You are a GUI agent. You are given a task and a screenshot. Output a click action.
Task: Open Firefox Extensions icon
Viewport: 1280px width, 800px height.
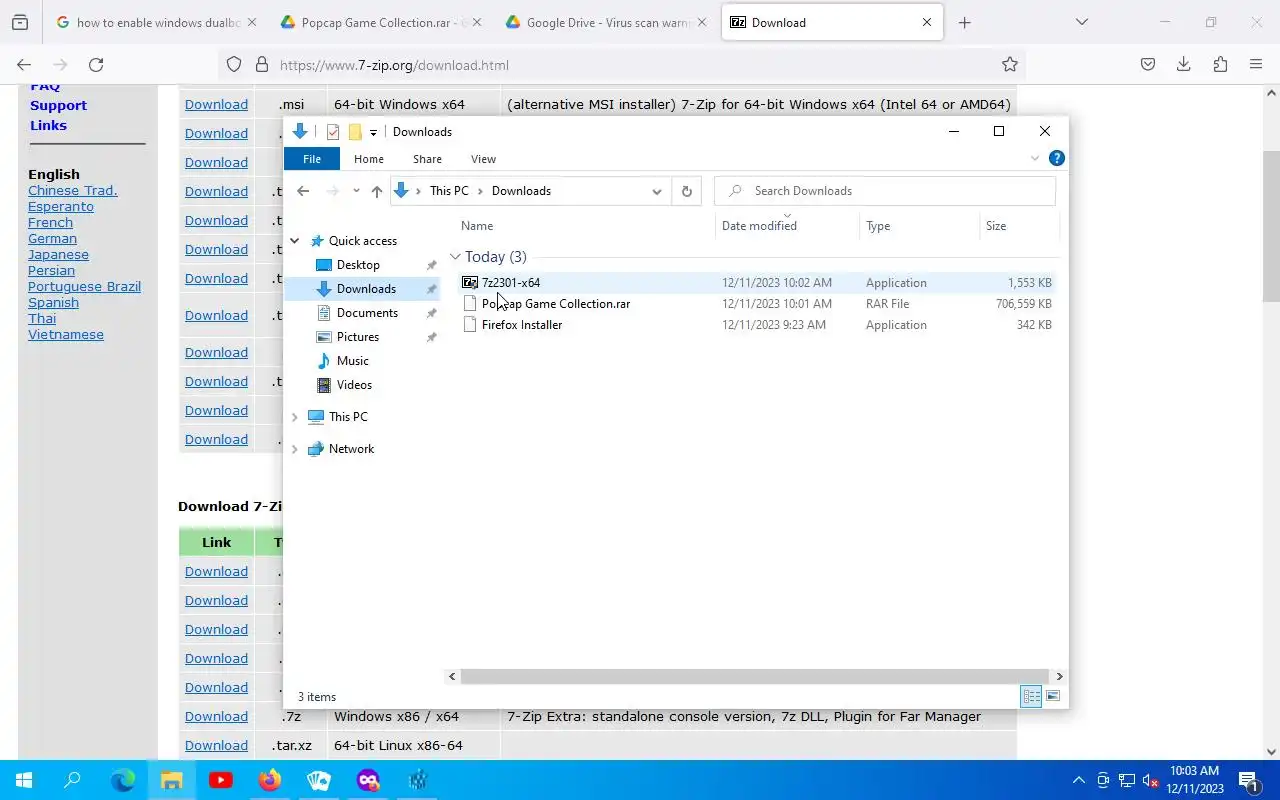1220,65
